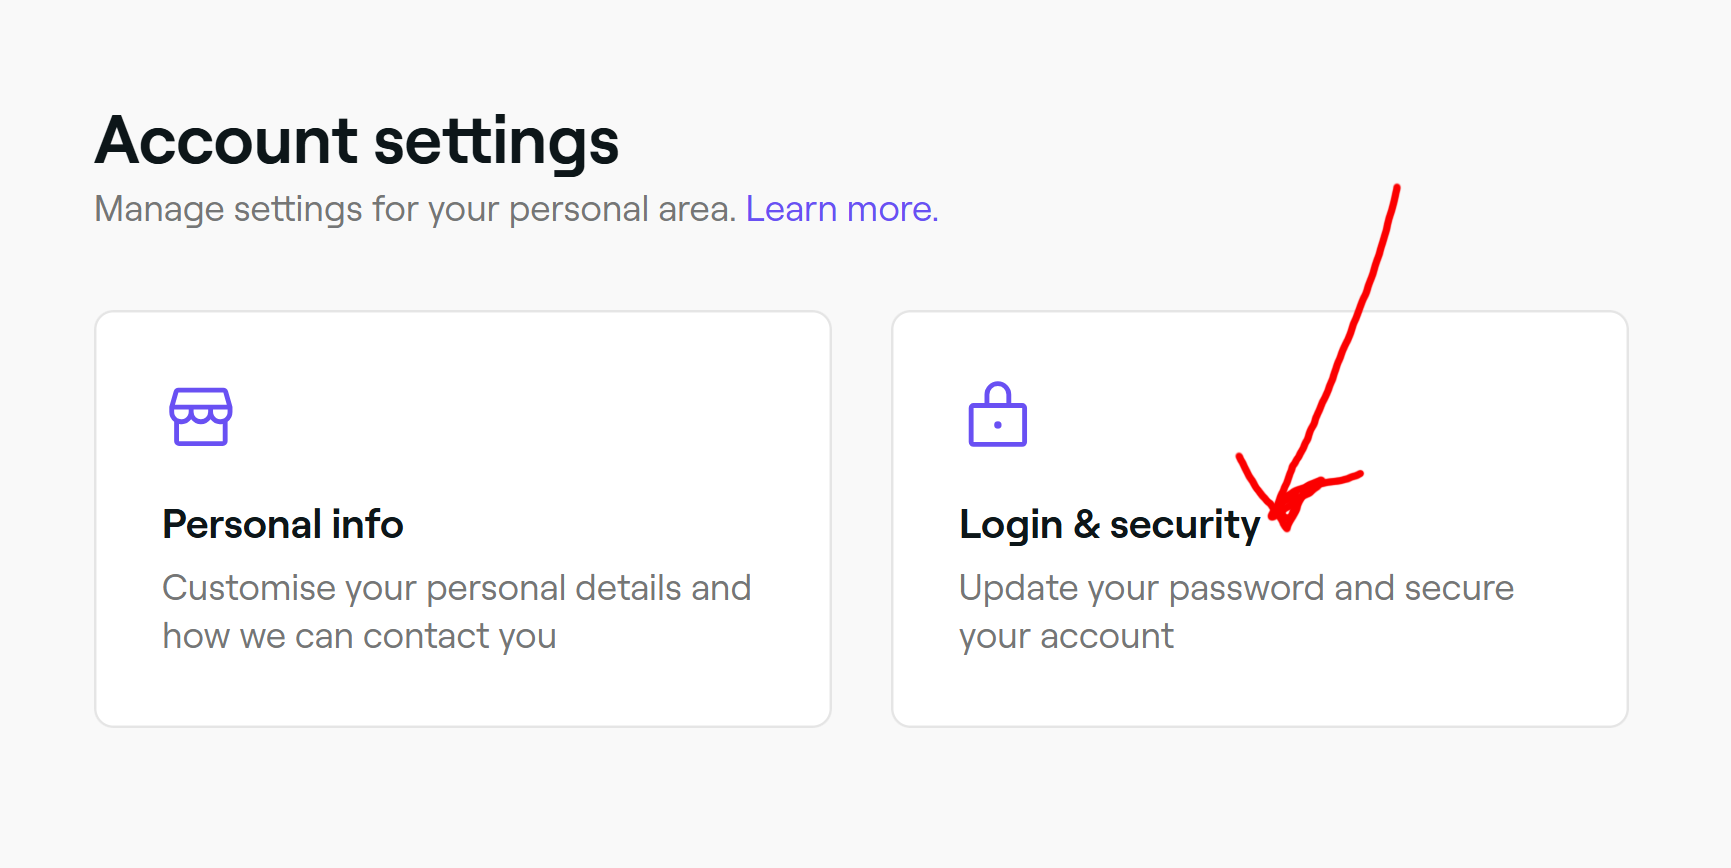Viewport: 1731px width, 868px height.
Task: Click "your account" text in security card
Action: coord(1066,637)
